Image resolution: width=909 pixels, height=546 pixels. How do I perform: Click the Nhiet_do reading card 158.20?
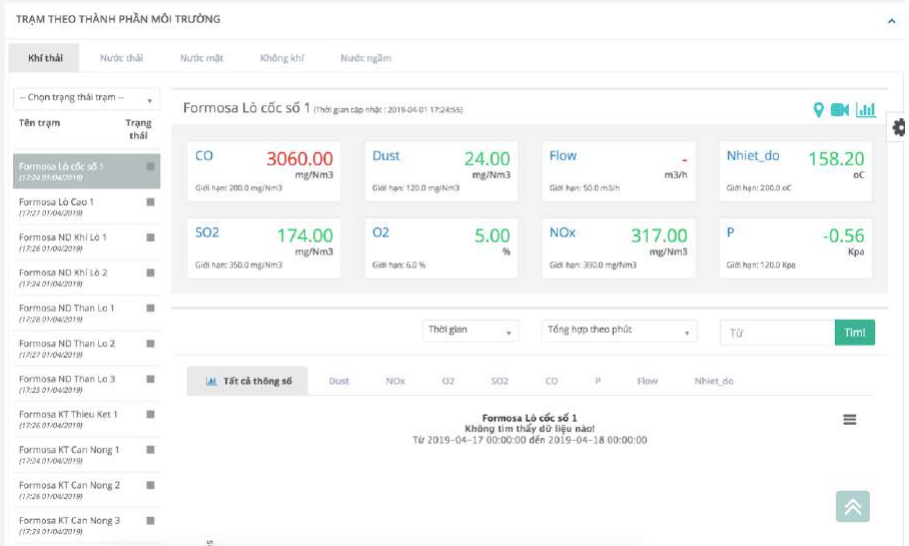point(795,171)
